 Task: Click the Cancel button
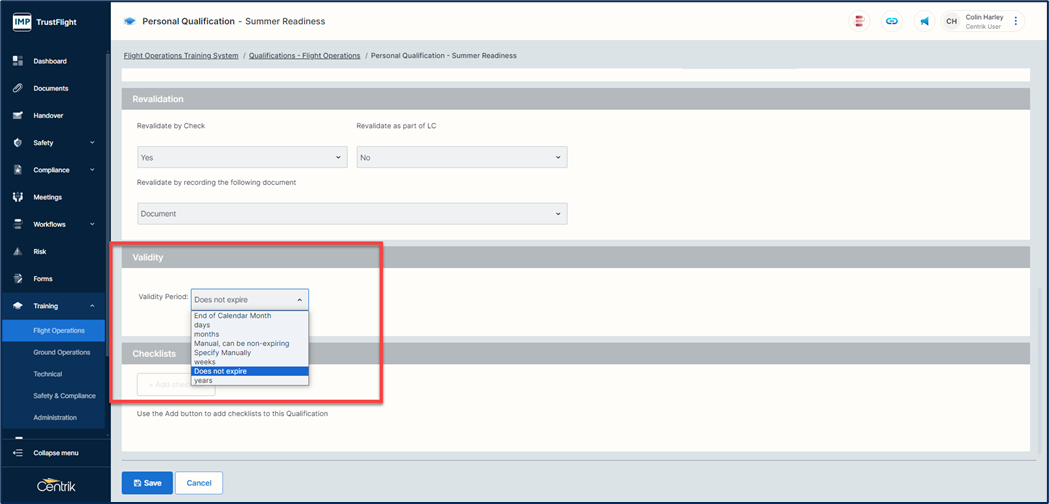click(198, 483)
